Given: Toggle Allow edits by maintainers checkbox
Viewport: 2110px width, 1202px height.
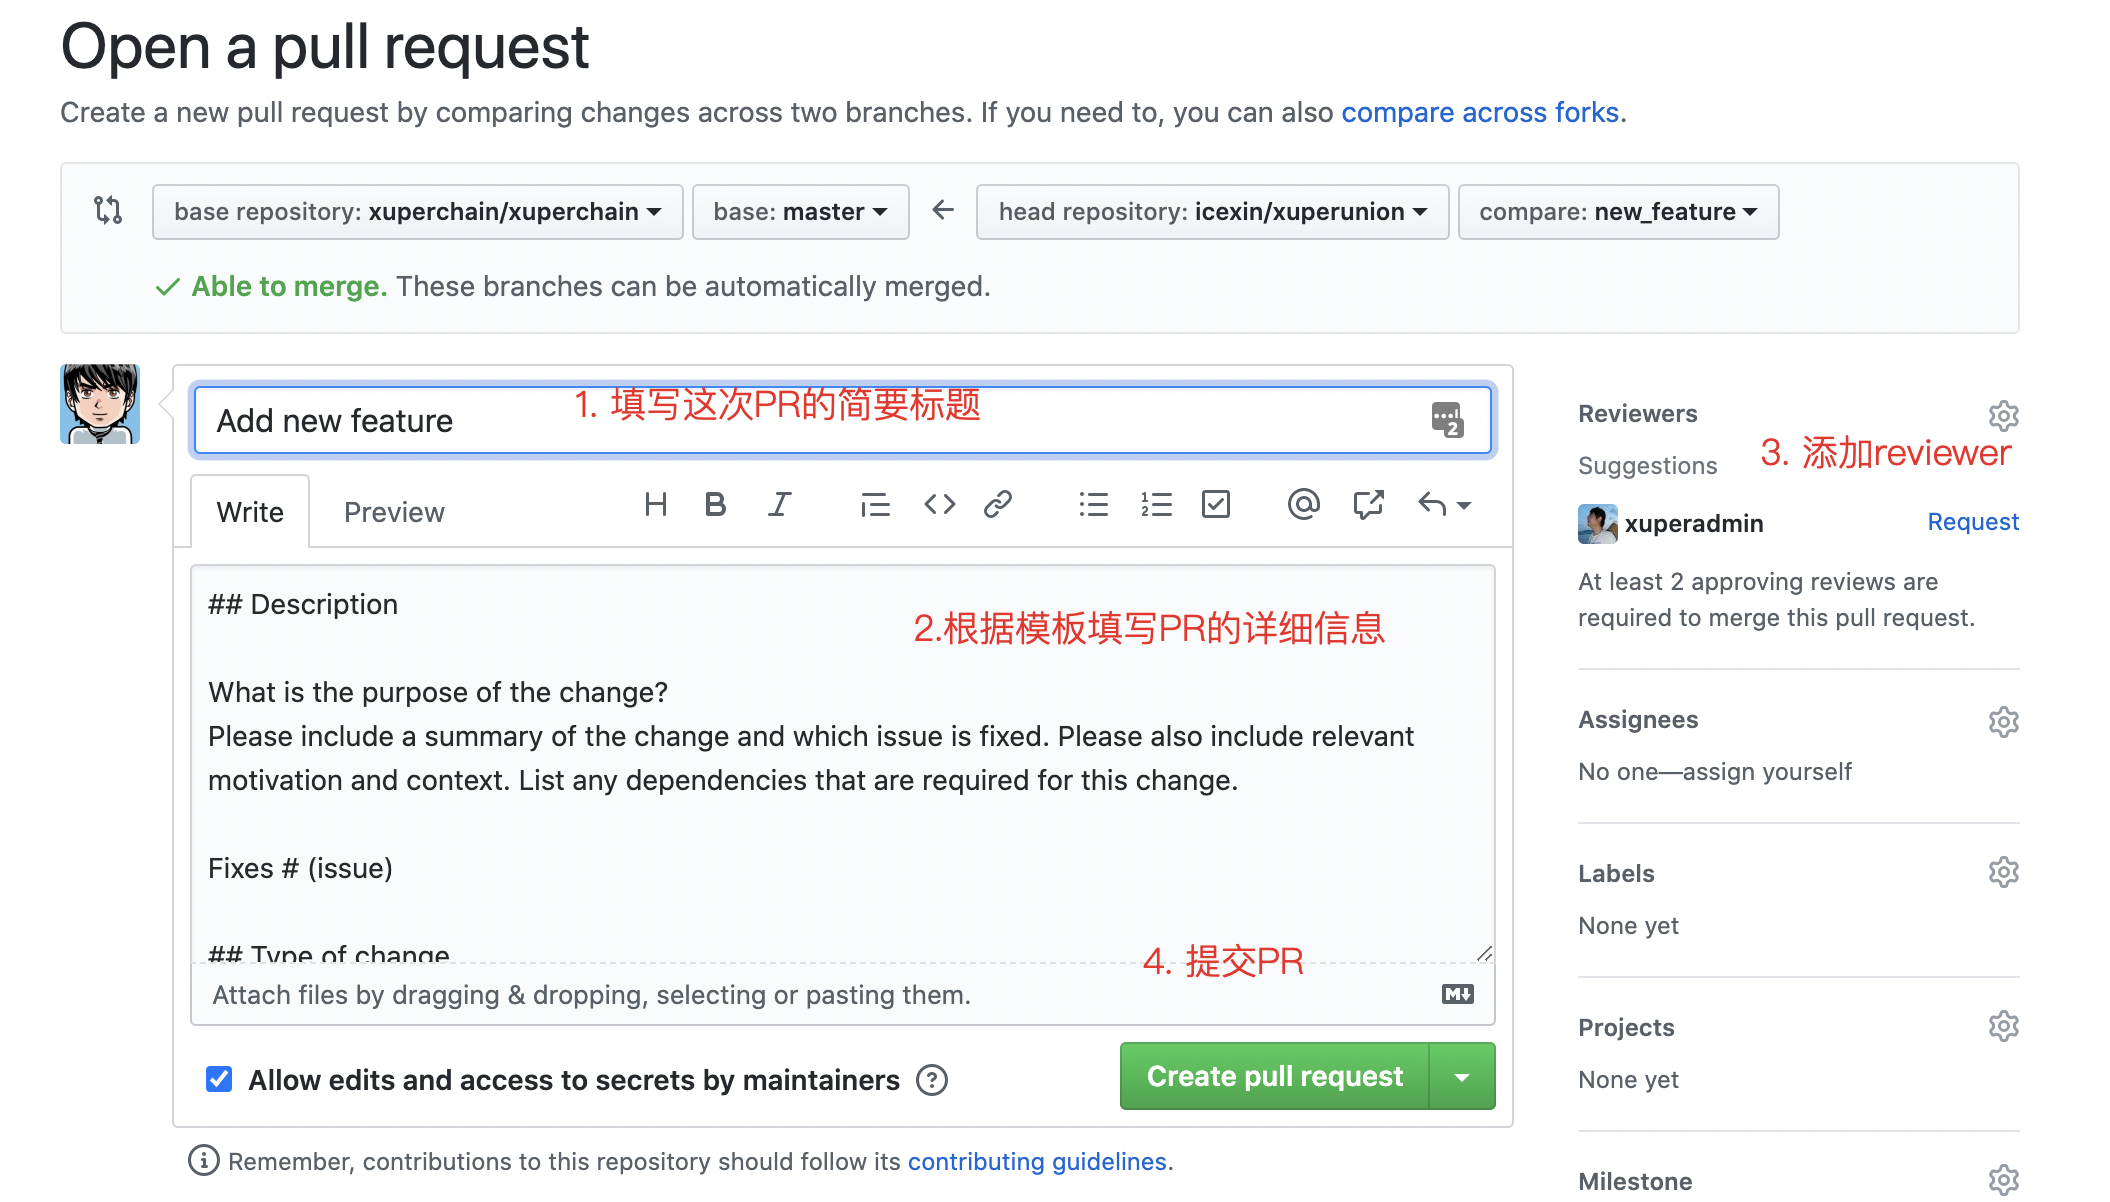Looking at the screenshot, I should point(219,1079).
